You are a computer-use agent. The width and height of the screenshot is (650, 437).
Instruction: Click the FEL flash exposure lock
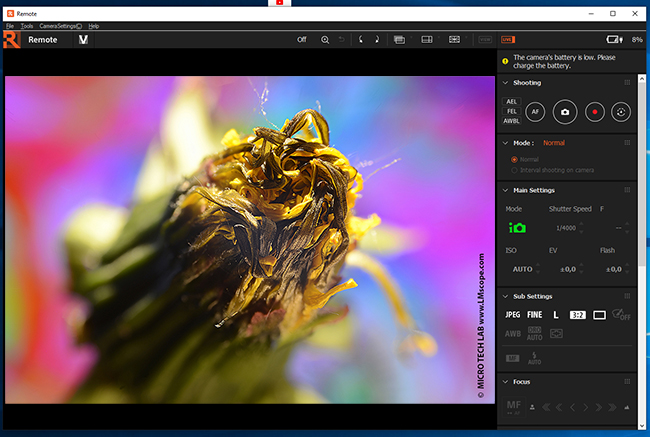click(x=512, y=112)
